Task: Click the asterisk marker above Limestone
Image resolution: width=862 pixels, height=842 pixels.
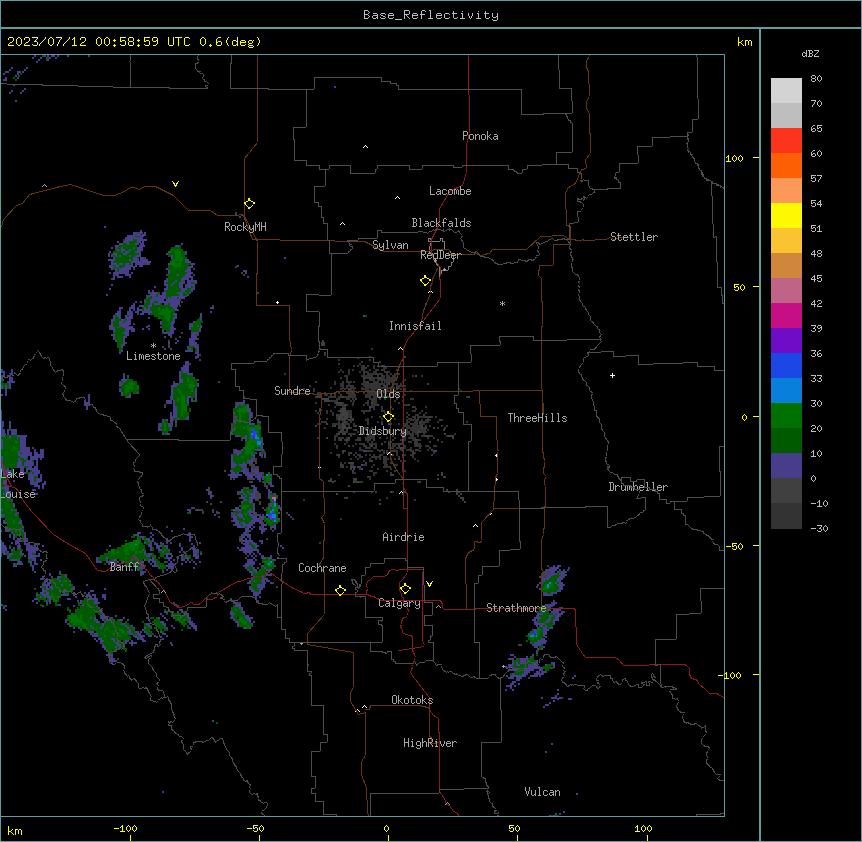Action: (153, 346)
